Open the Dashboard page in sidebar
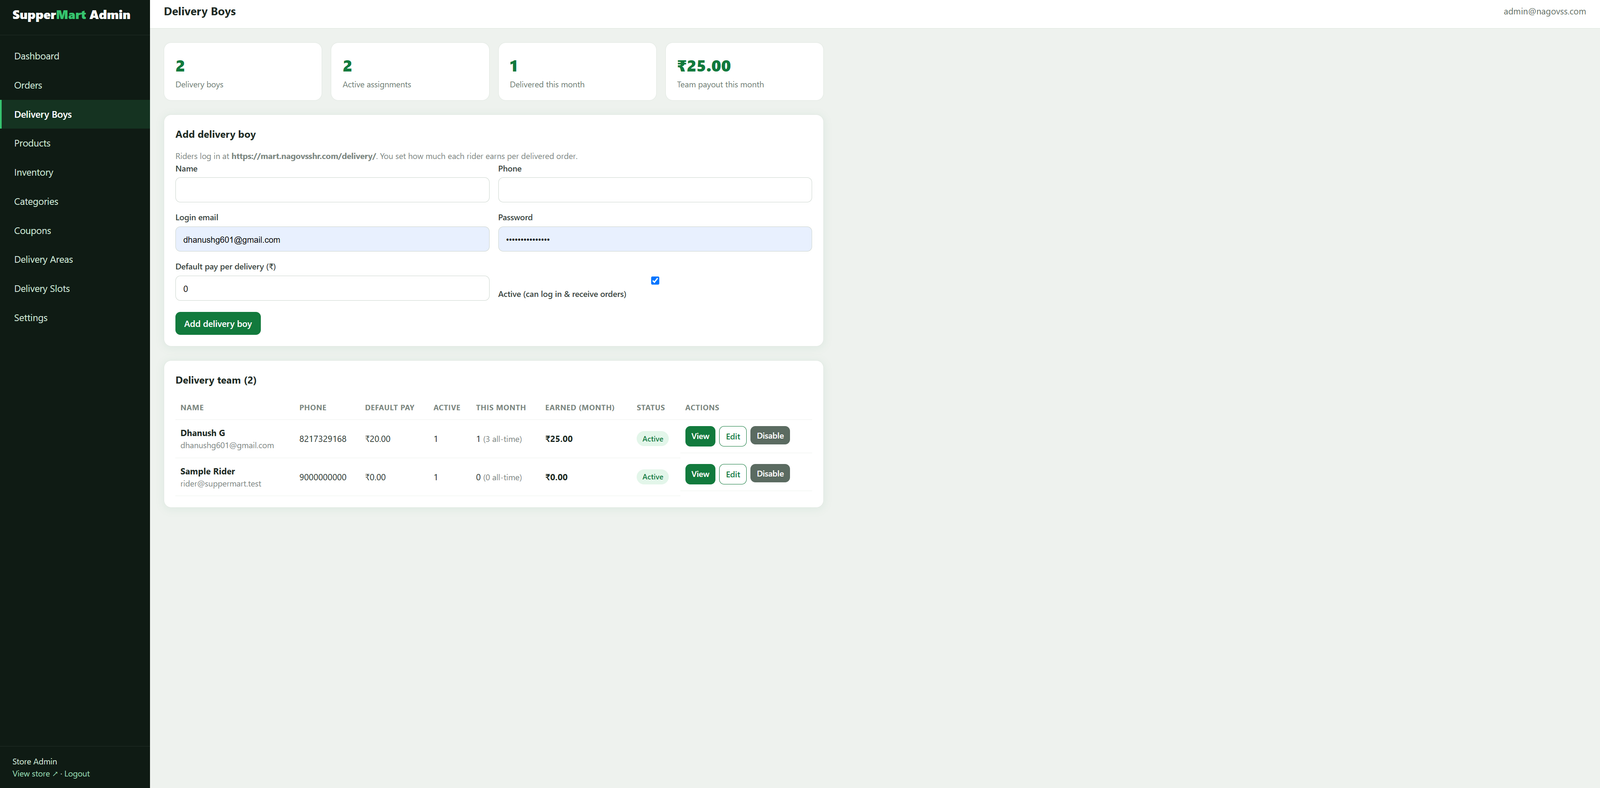Viewport: 1600px width, 788px height. [75, 56]
